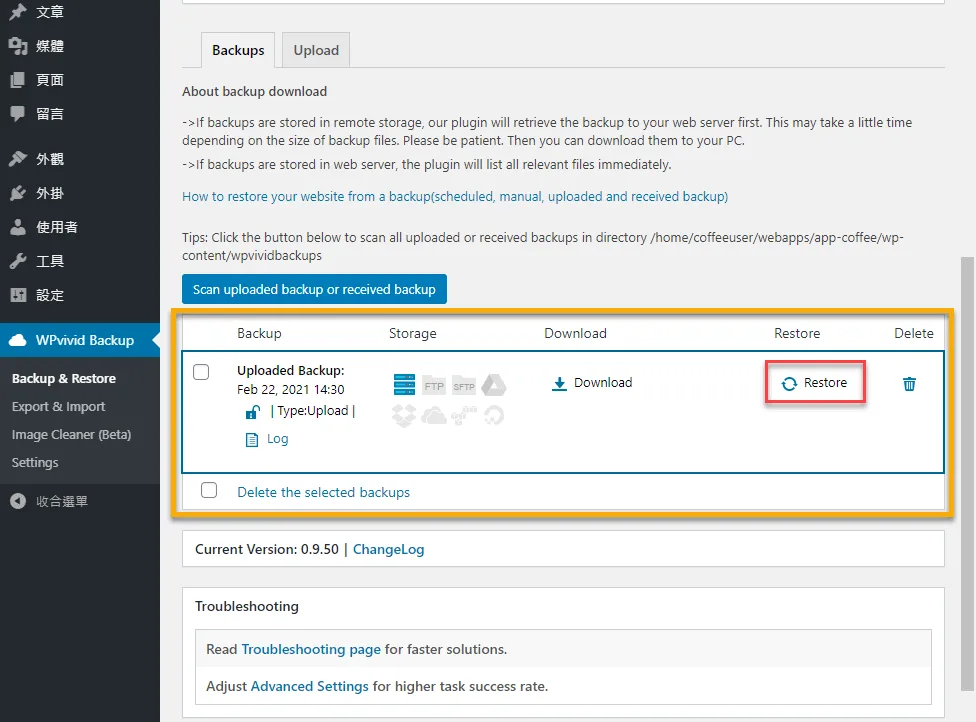
Task: Open the 設定 settings icon
Action: point(18,295)
